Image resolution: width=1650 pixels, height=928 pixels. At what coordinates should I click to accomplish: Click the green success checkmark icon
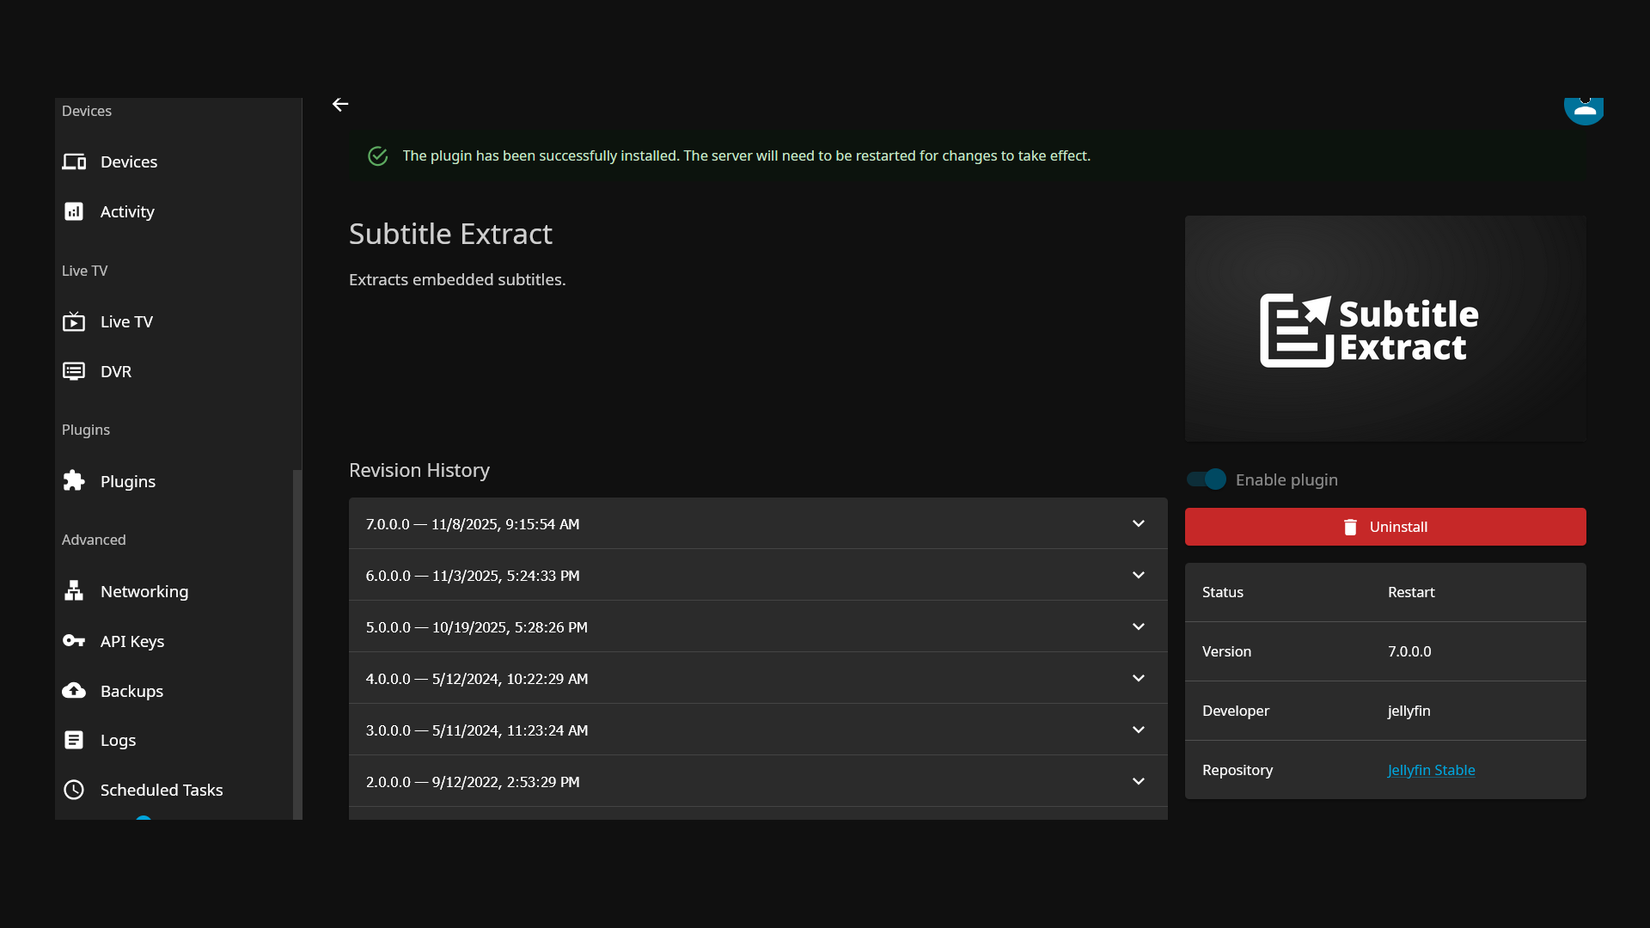click(378, 156)
